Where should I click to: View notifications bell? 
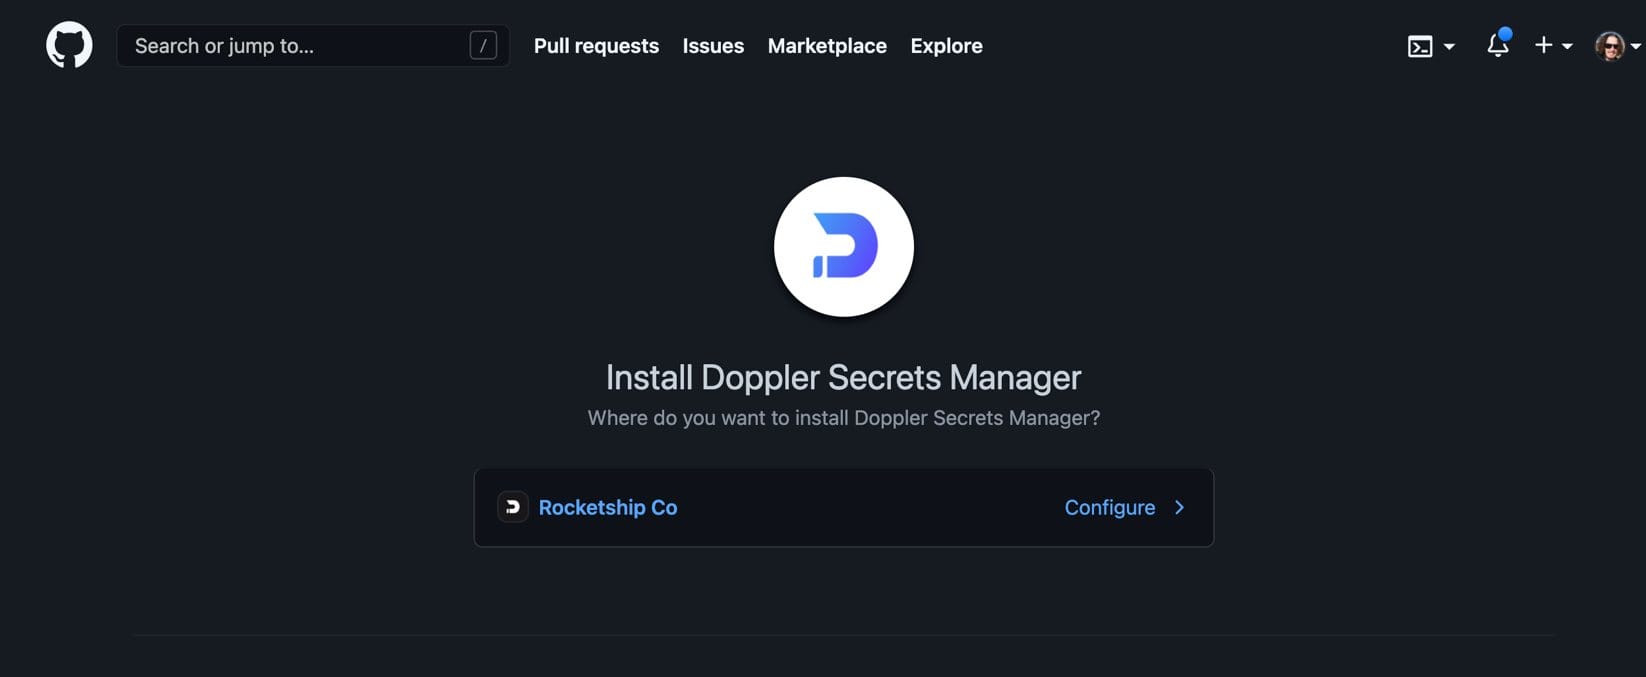pos(1498,44)
